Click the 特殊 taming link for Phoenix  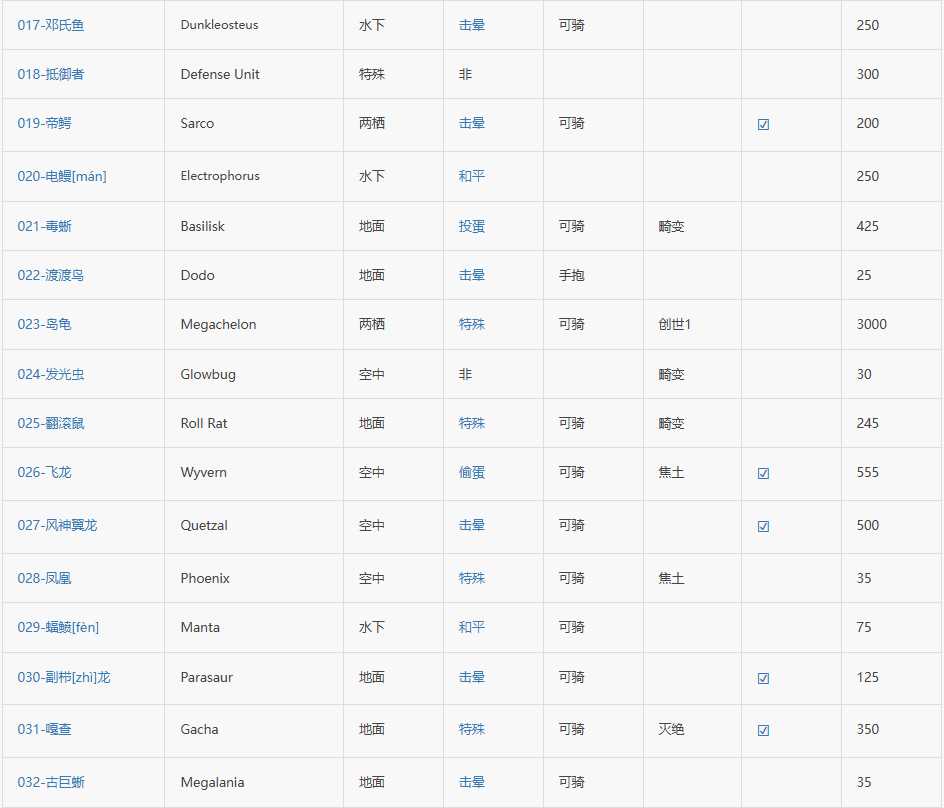471,578
